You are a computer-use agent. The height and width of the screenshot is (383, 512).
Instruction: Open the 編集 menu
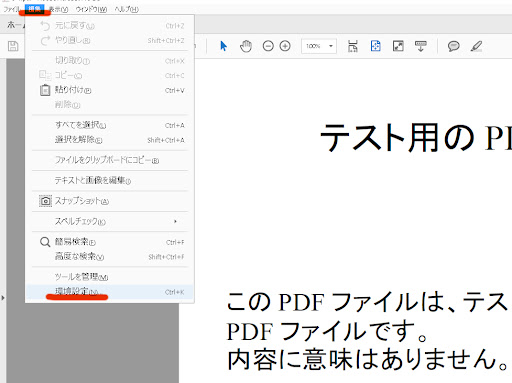point(34,9)
